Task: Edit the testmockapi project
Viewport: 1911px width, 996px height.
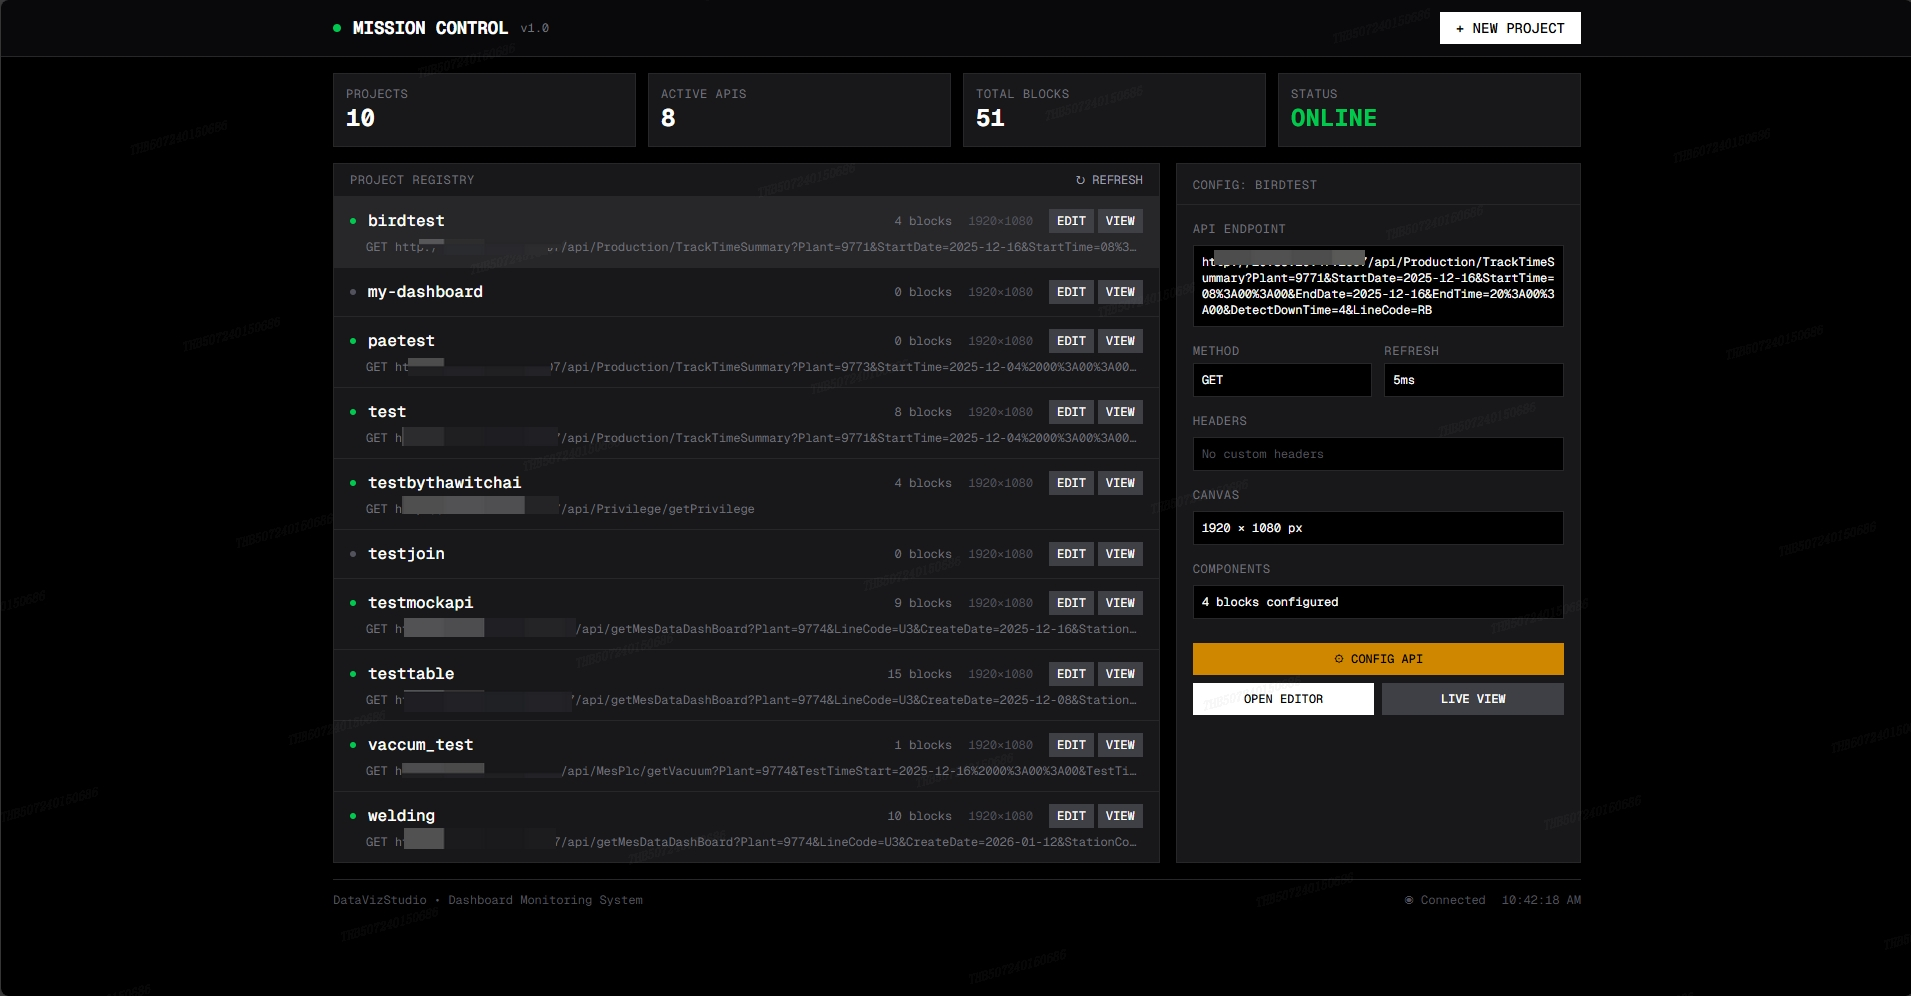Action: click(1071, 603)
